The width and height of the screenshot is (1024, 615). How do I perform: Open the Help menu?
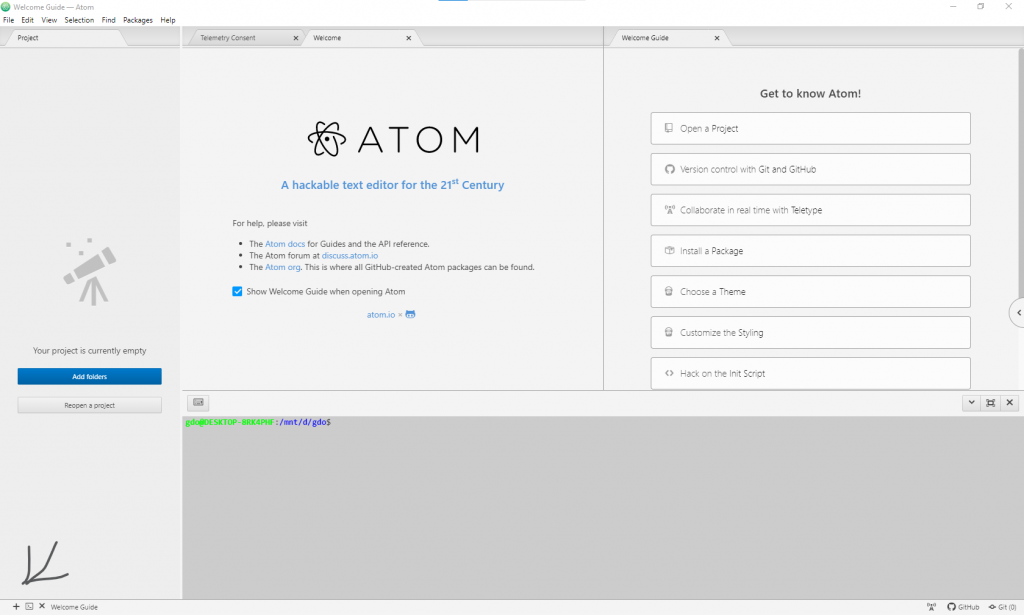point(168,20)
